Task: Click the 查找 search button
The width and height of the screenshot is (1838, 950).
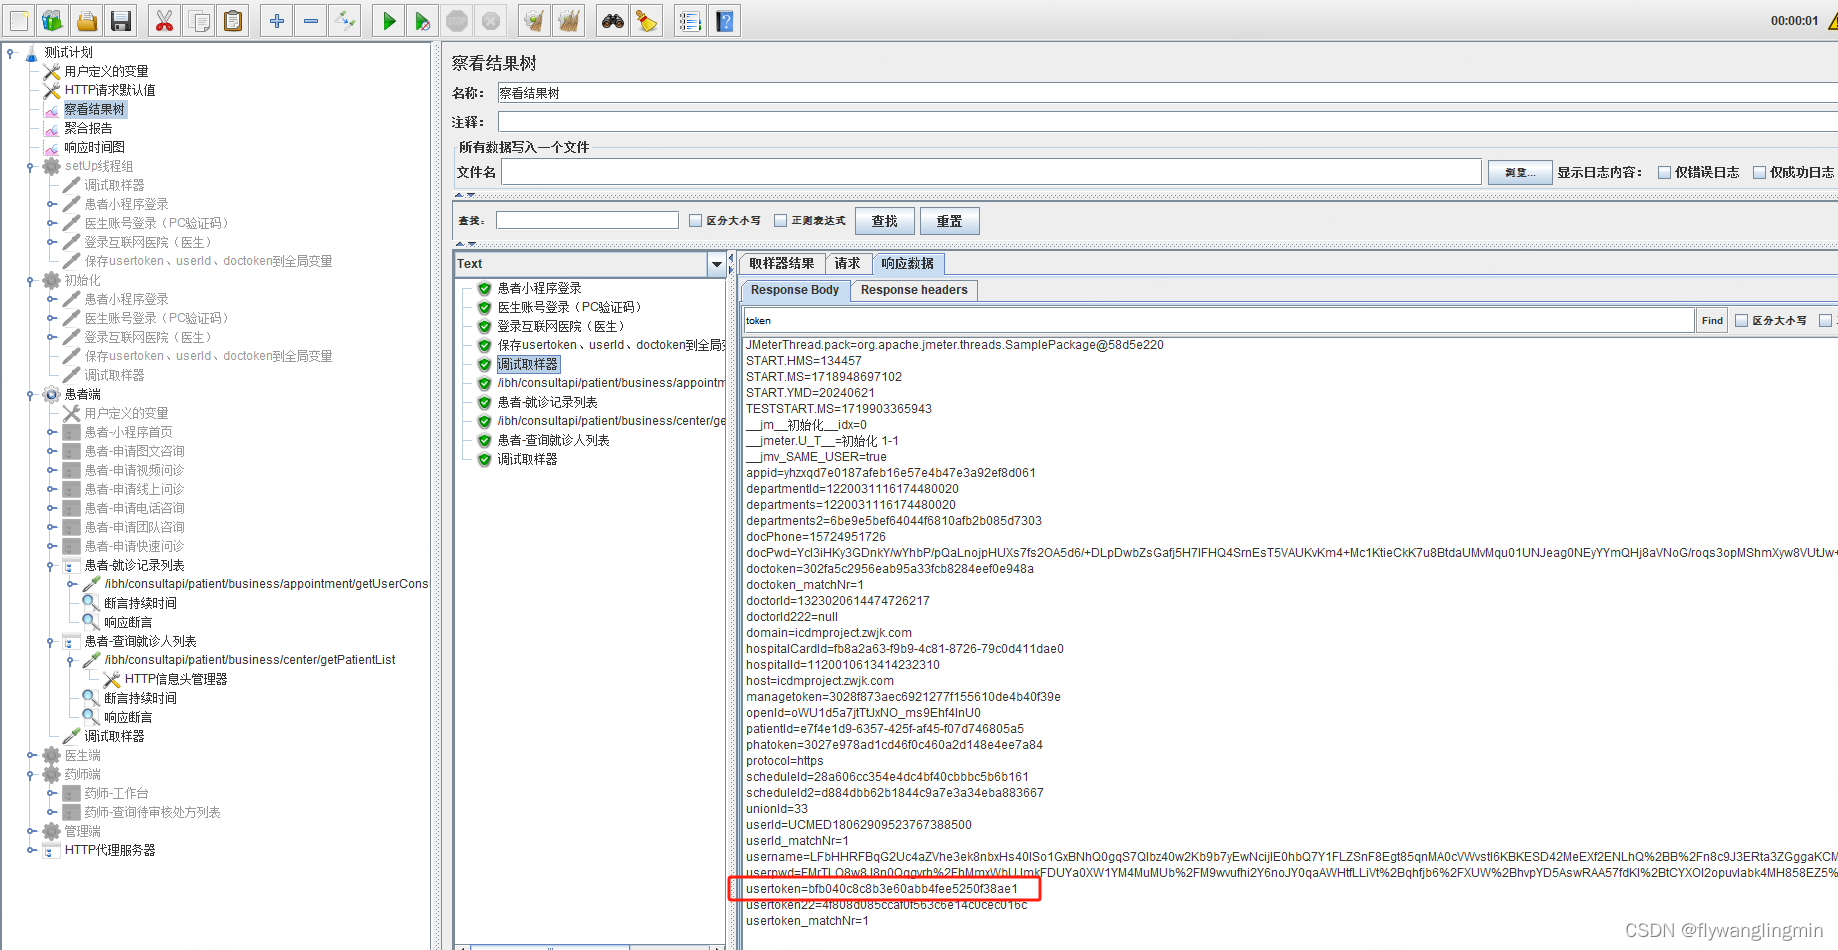Action: tap(884, 220)
